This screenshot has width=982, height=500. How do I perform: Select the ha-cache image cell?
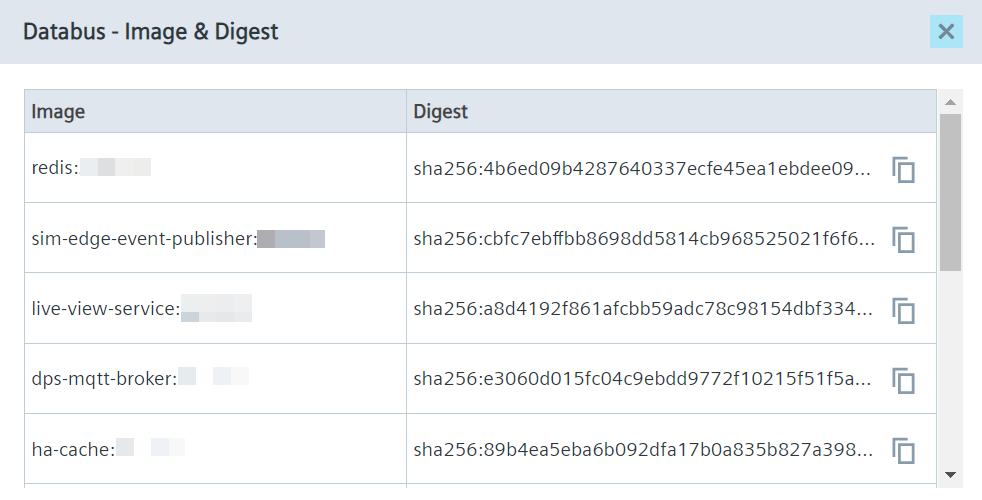point(215,449)
